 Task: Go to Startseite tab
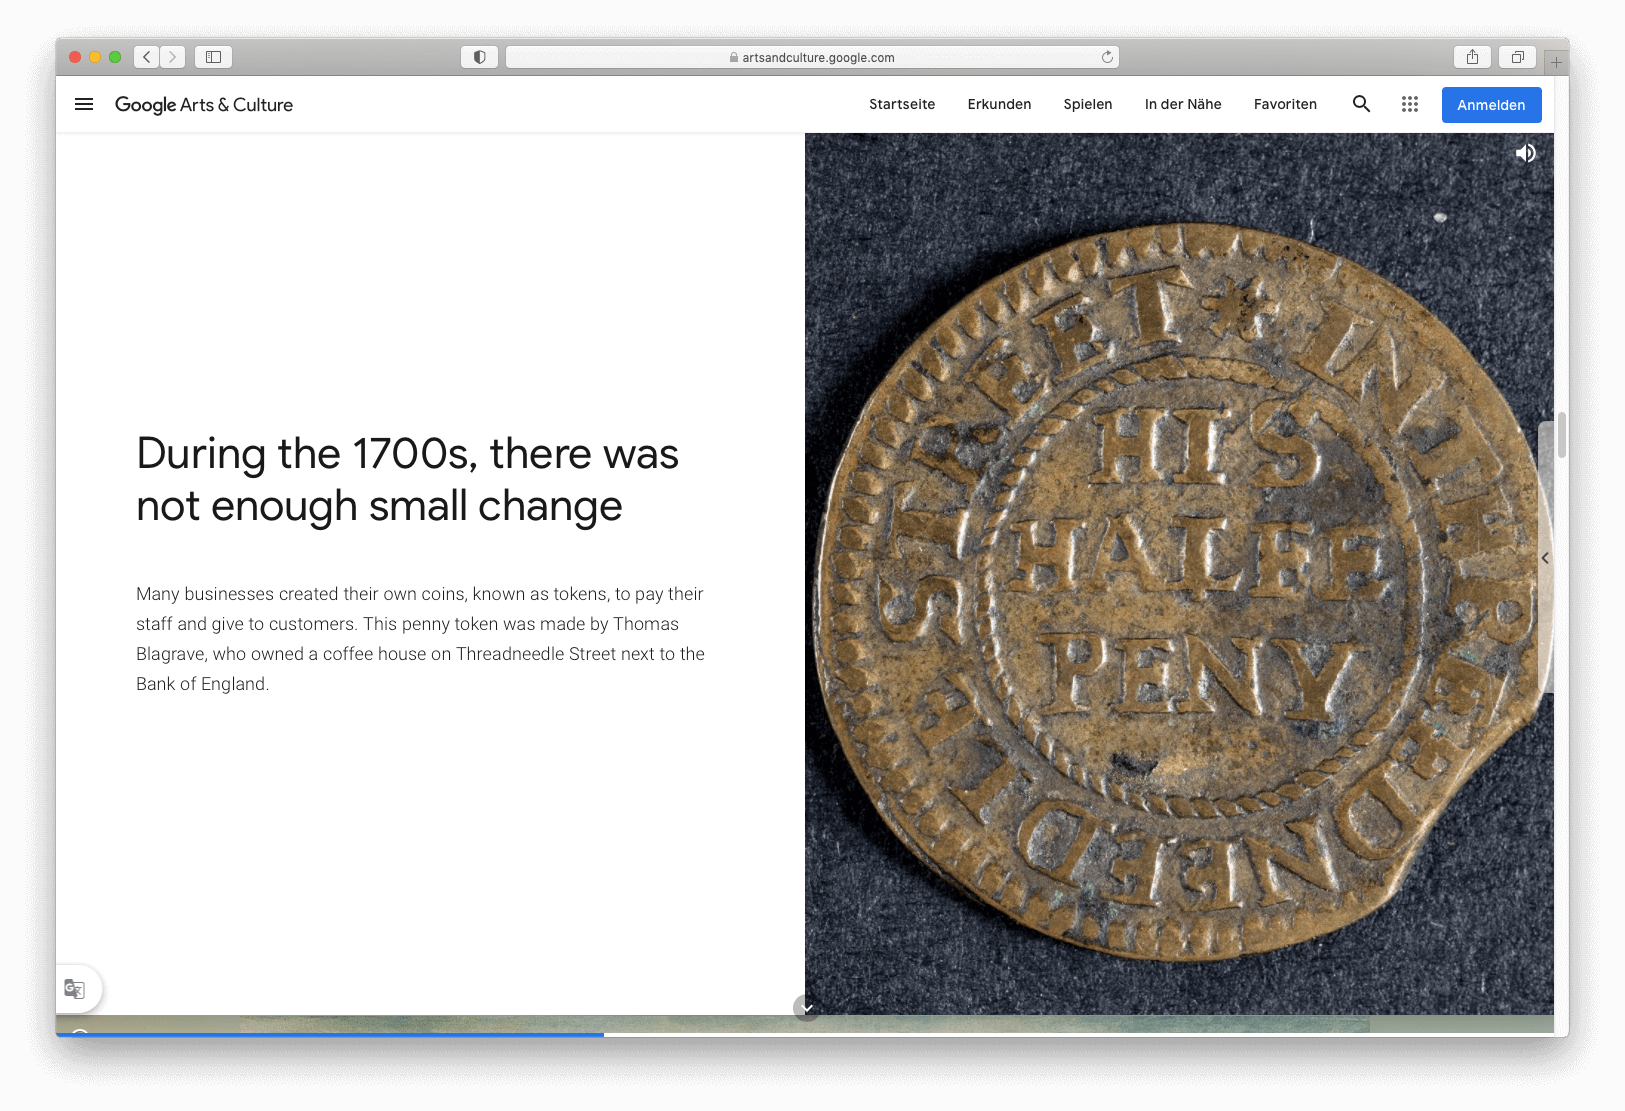click(902, 104)
